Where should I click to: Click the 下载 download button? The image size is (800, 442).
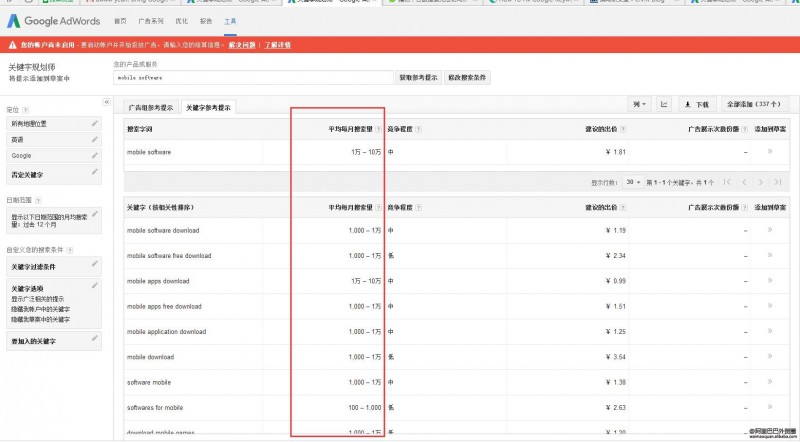tap(697, 104)
